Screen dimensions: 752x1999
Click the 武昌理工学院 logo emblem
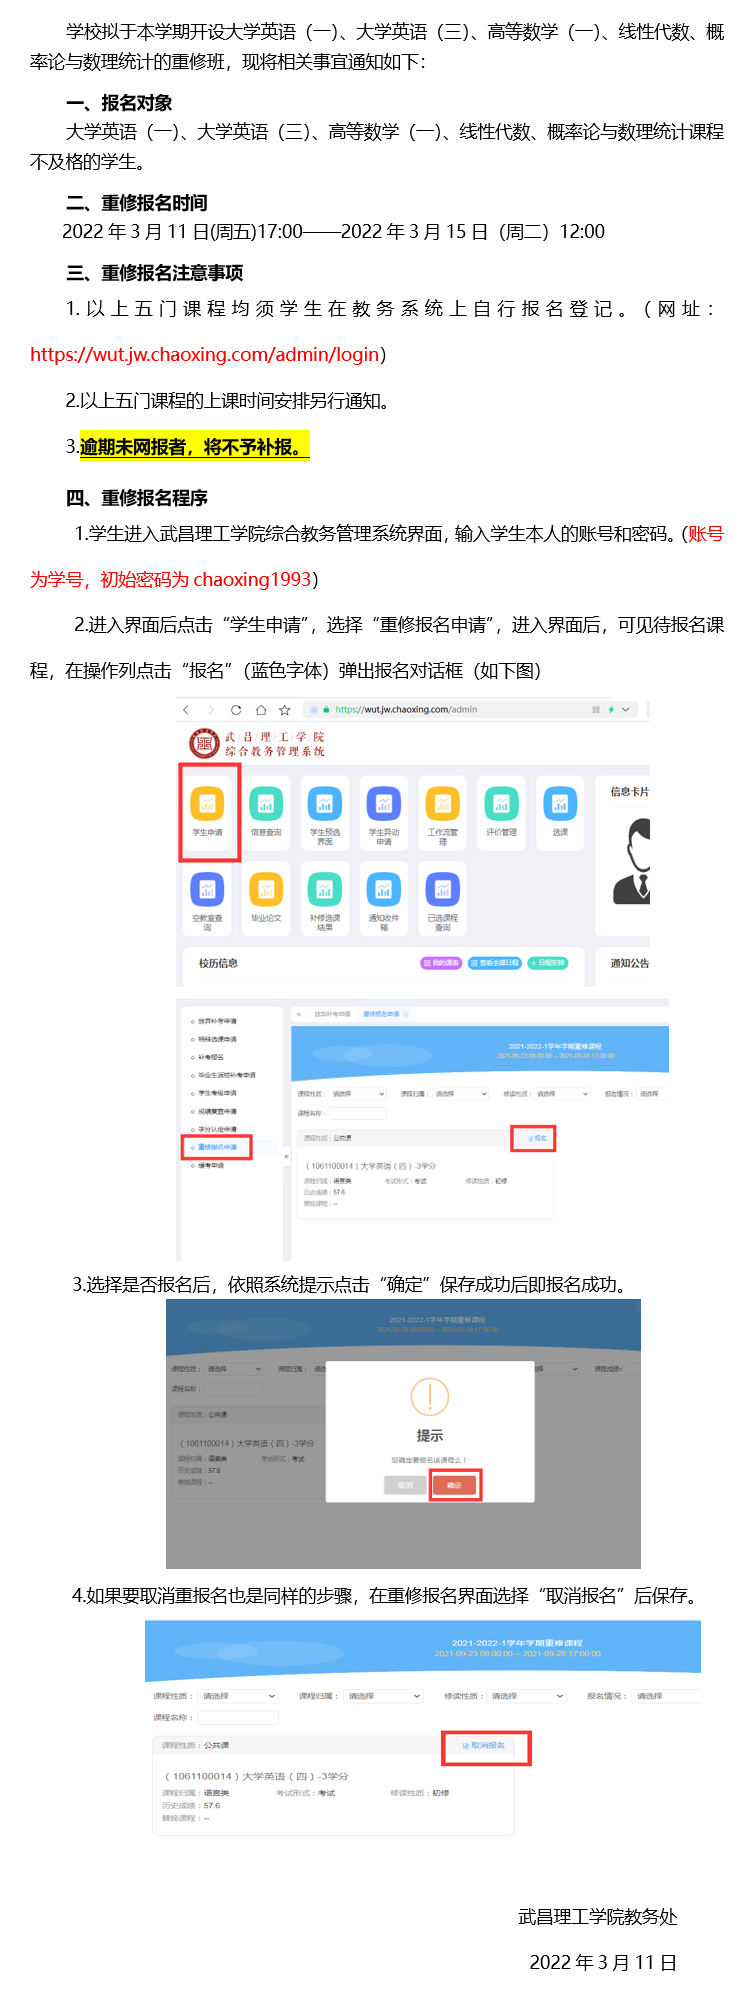pos(204,743)
